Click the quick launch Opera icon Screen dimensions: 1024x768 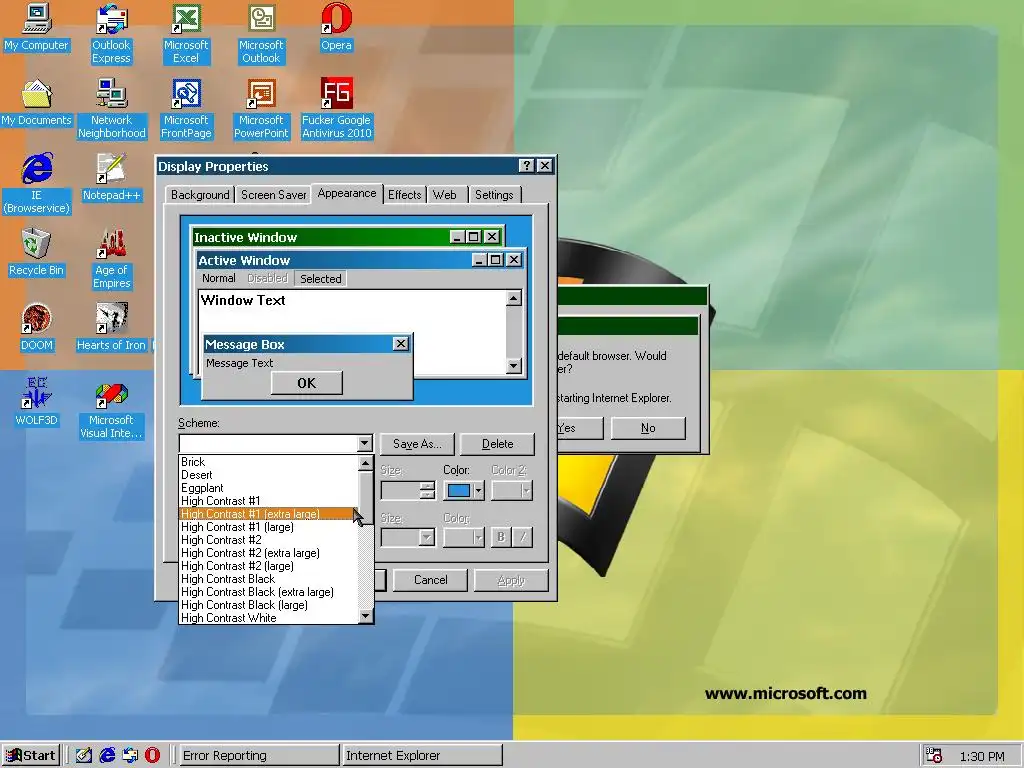[x=152, y=755]
